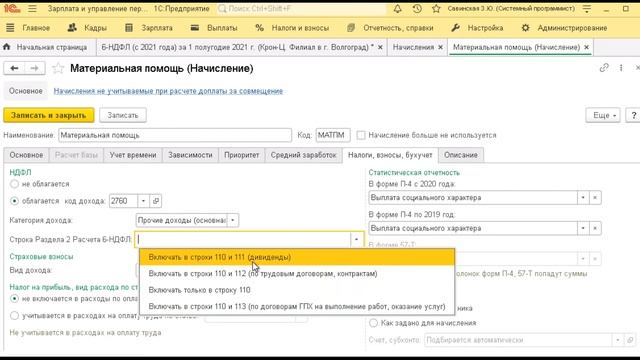Viewport: 640px width, 360px height.
Task: Clear the П-4 с 2020 года field
Action: [595, 198]
